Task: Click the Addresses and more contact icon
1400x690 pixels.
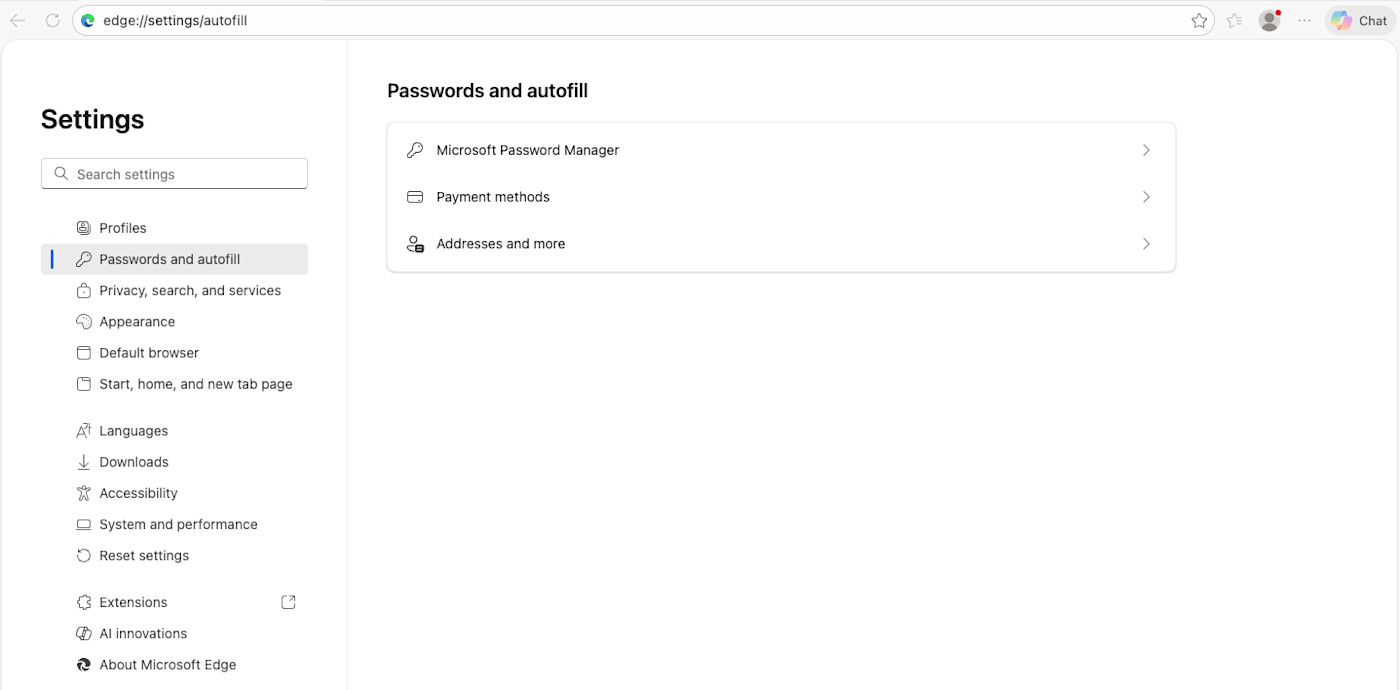Action: pyautogui.click(x=415, y=243)
